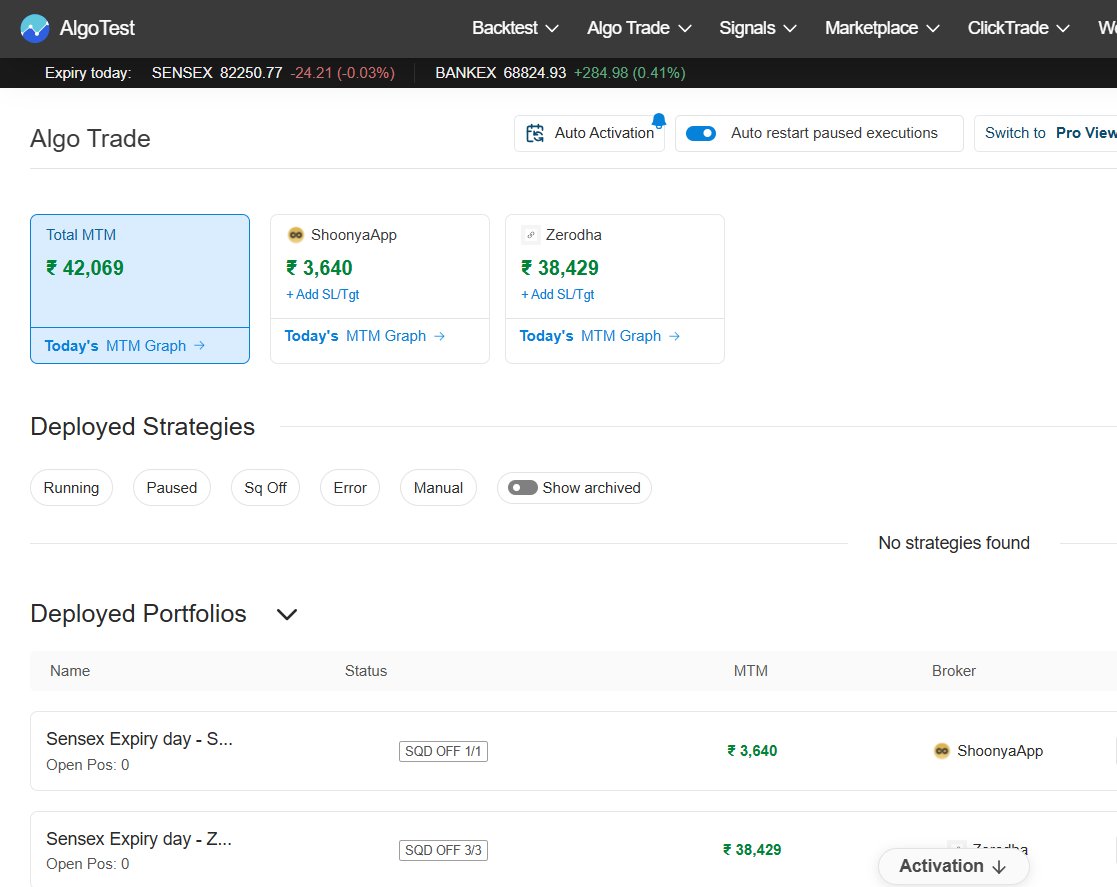Click the Status column header
The width and height of the screenshot is (1117, 887).
tap(366, 671)
